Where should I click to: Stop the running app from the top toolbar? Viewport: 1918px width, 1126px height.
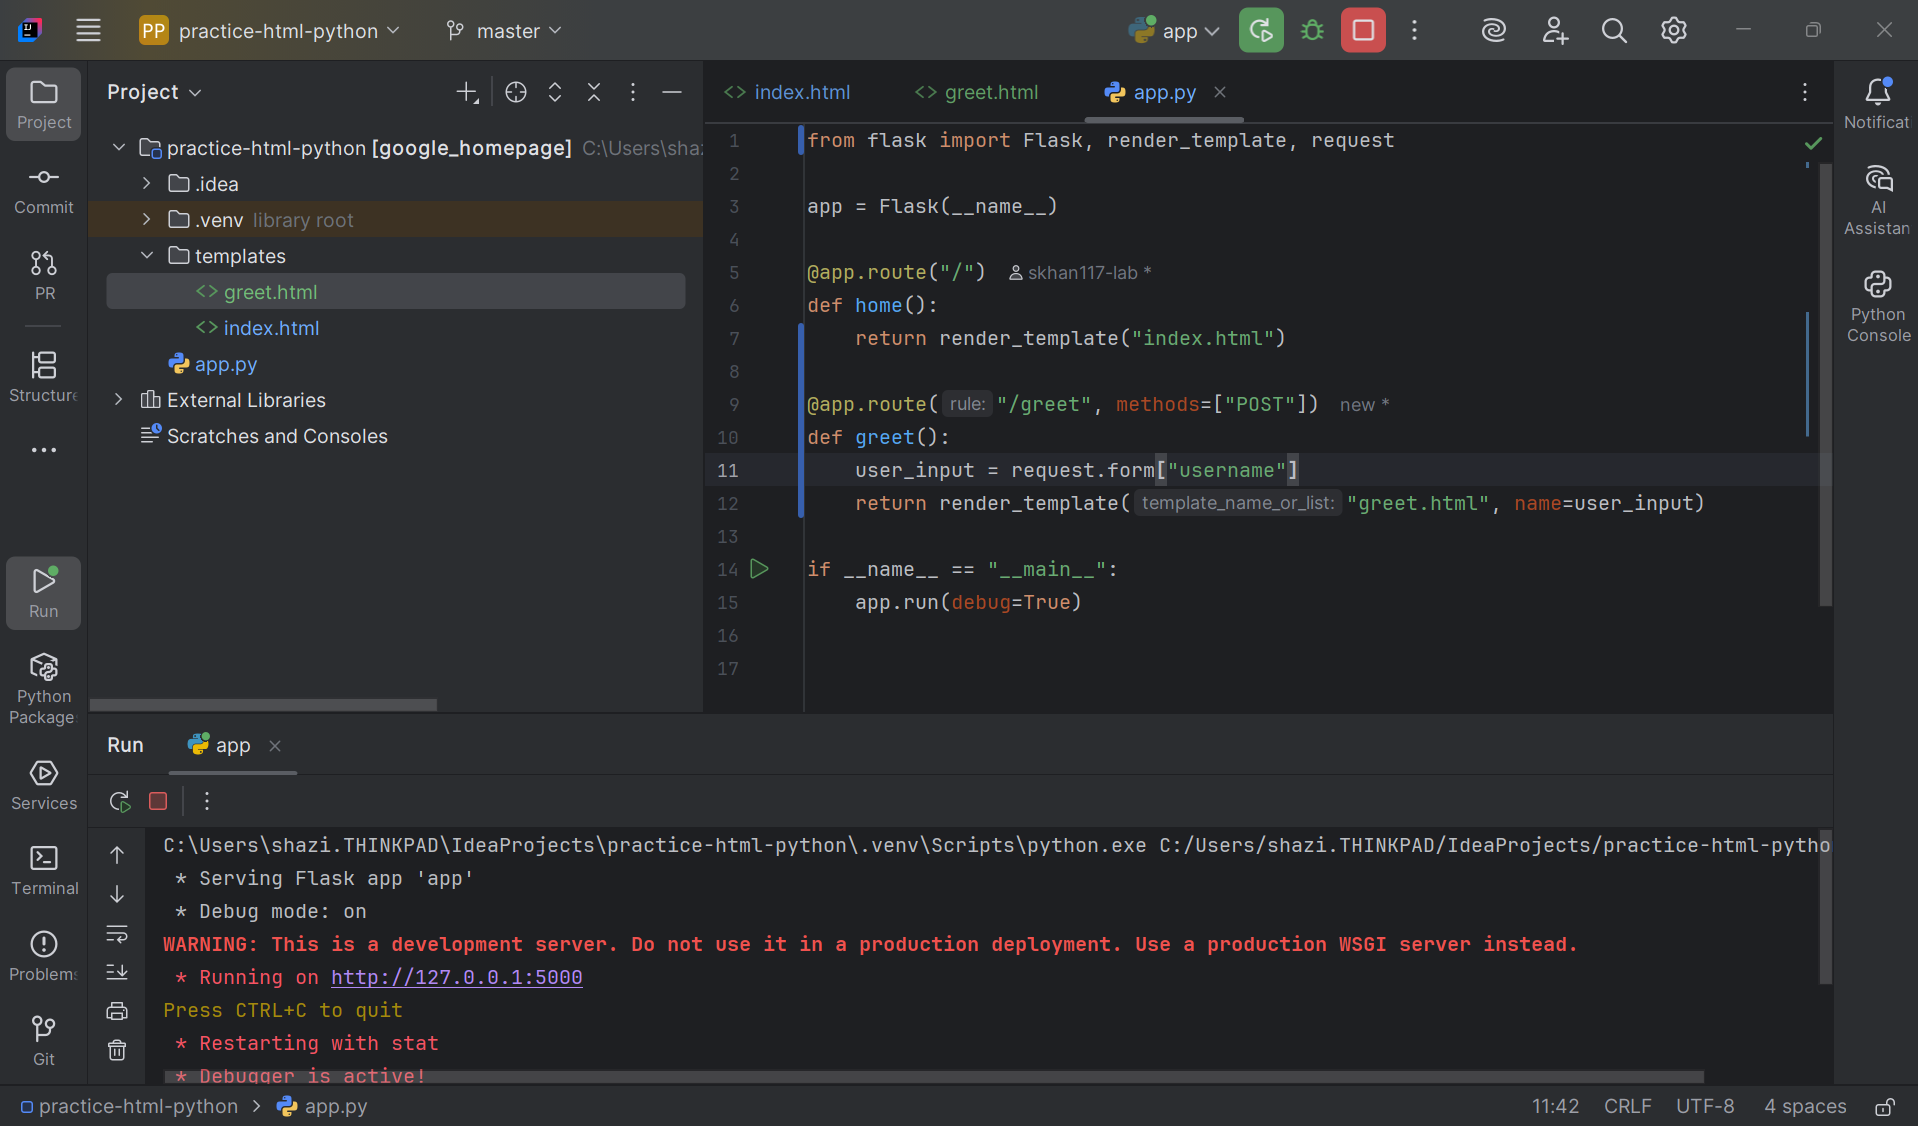click(x=1363, y=30)
